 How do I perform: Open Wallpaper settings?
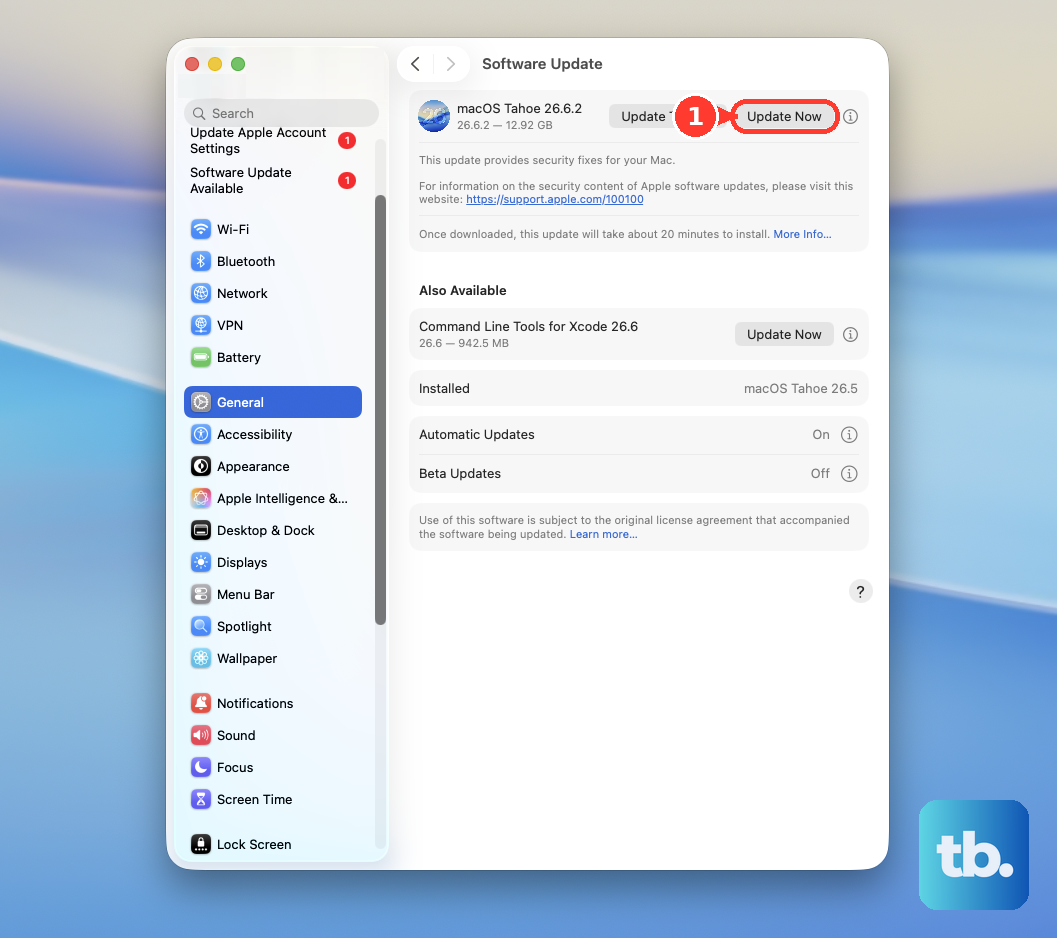[x=272, y=658]
